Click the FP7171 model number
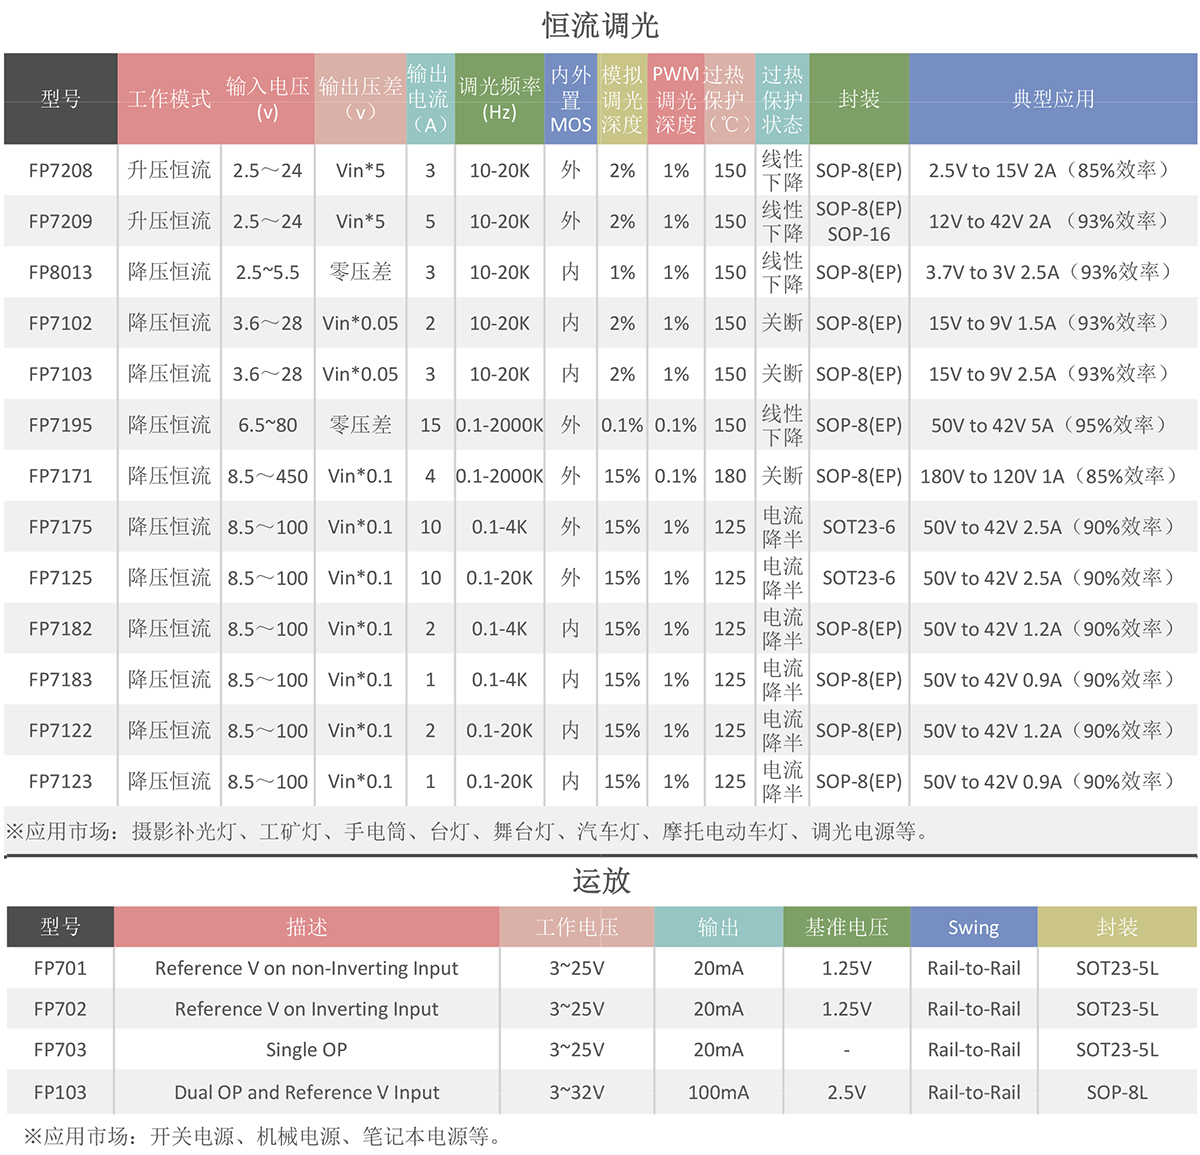The height and width of the screenshot is (1155, 1200). click(x=60, y=477)
